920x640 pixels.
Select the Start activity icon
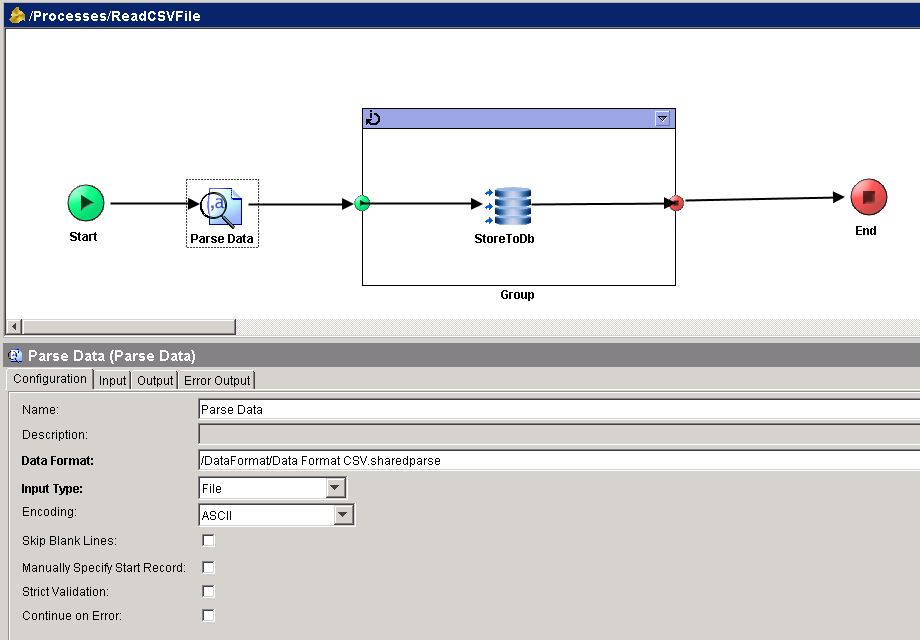pyautogui.click(x=84, y=202)
